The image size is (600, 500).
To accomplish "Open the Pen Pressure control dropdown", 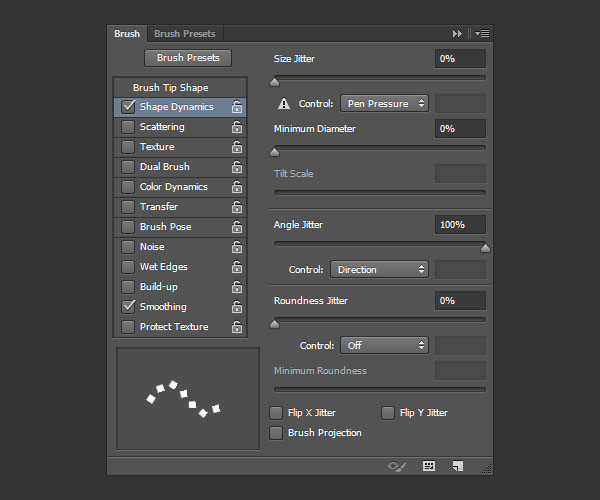I will [384, 103].
